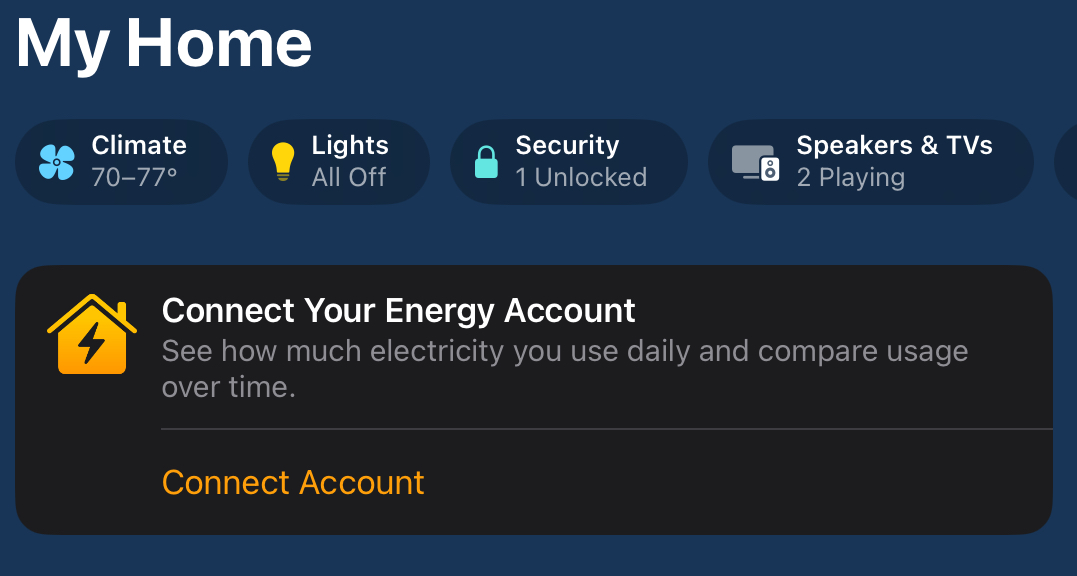Tap the 1 Unlocked security status
Viewport: 1077px width, 576px height.
coord(581,178)
